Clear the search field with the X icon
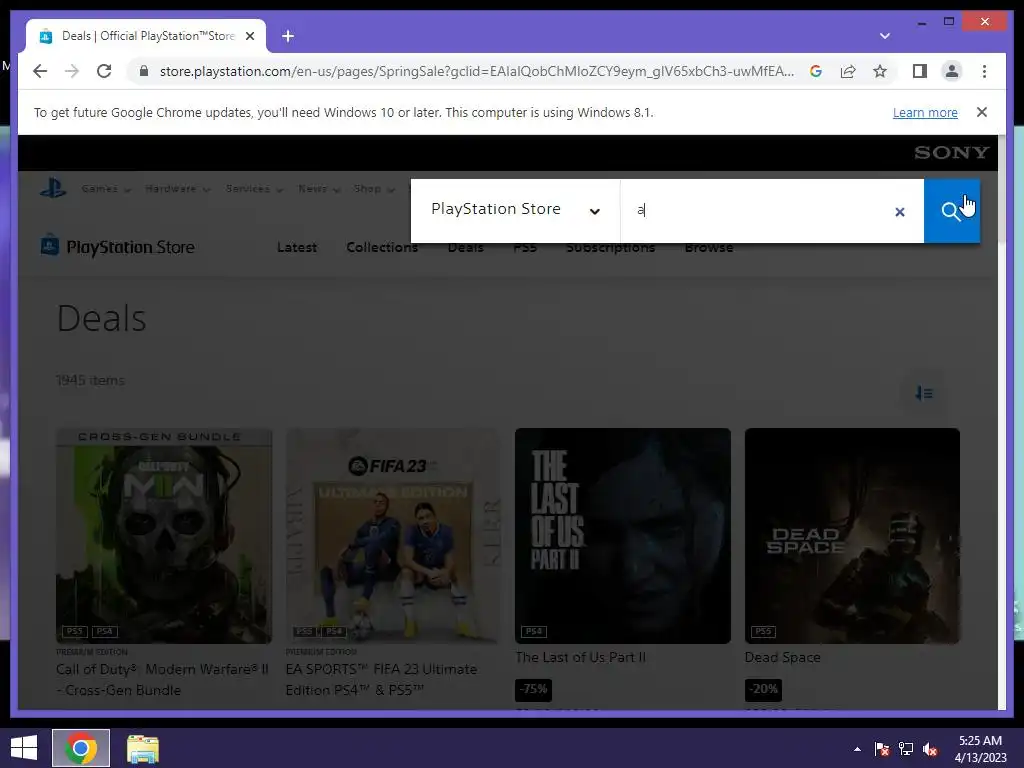1024x768 pixels. pyautogui.click(x=900, y=212)
